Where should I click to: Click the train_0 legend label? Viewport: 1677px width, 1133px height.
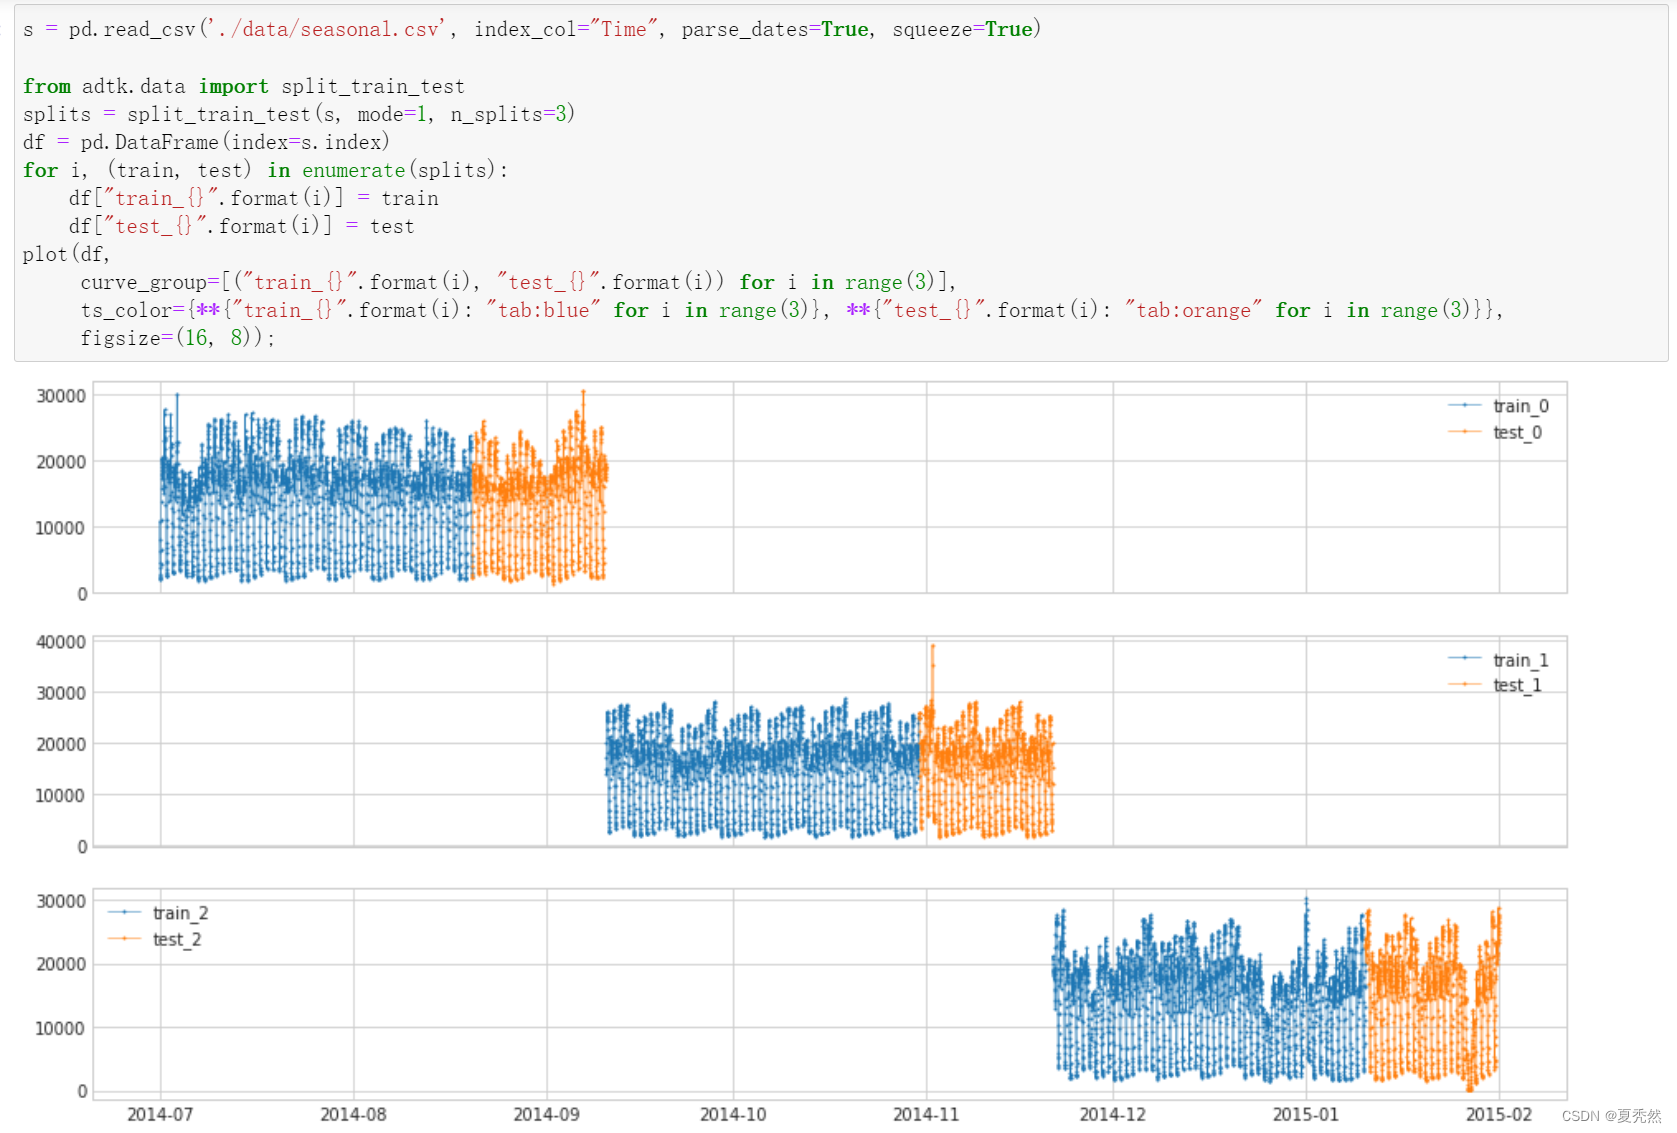[x=1520, y=406]
